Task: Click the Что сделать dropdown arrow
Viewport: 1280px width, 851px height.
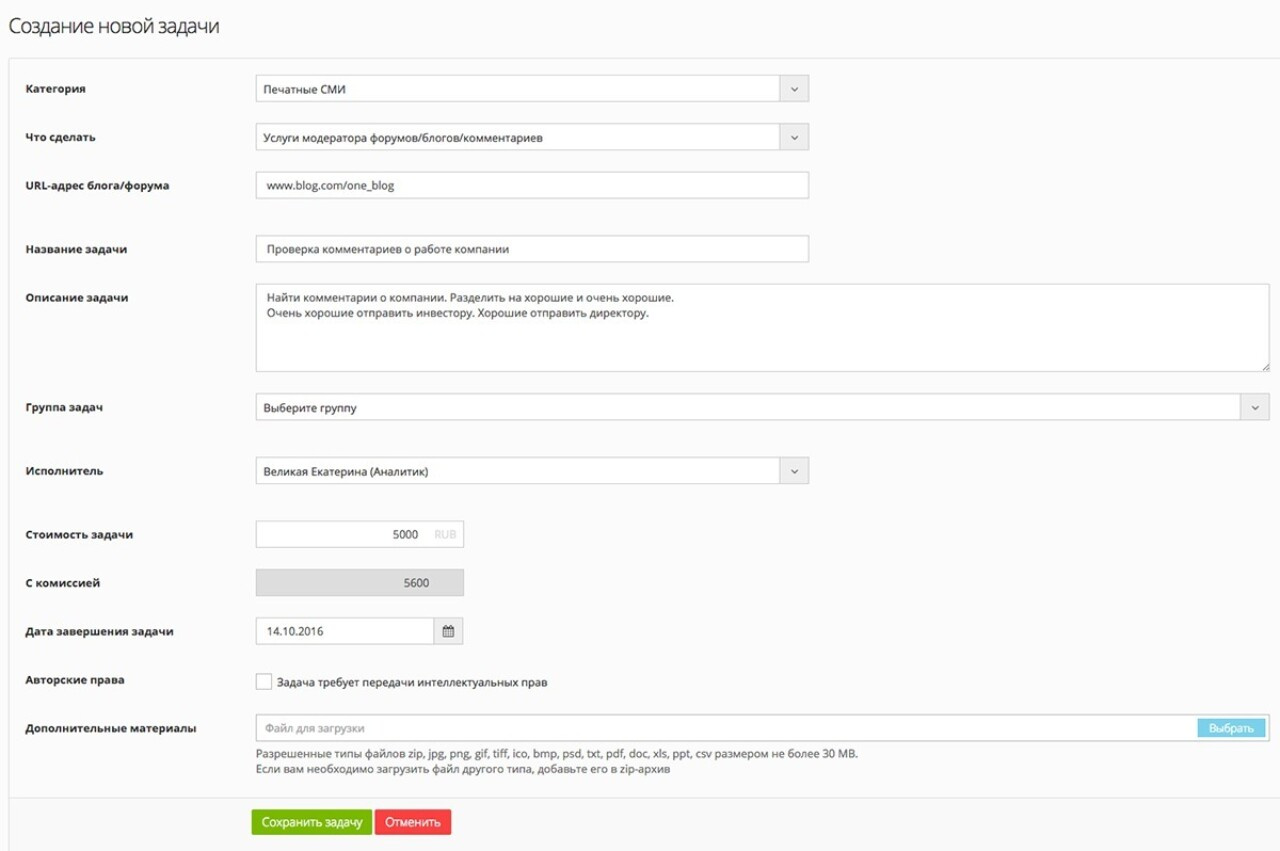Action: click(x=793, y=137)
